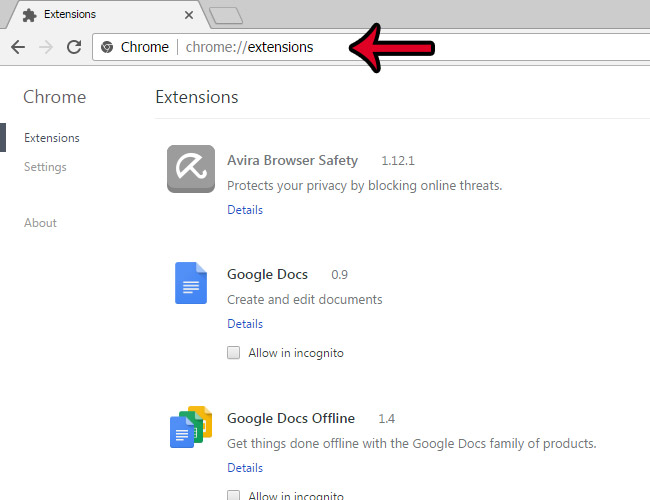The image size is (650, 500).
Task: Click the 'Create and edit documents' description
Action: point(304,299)
